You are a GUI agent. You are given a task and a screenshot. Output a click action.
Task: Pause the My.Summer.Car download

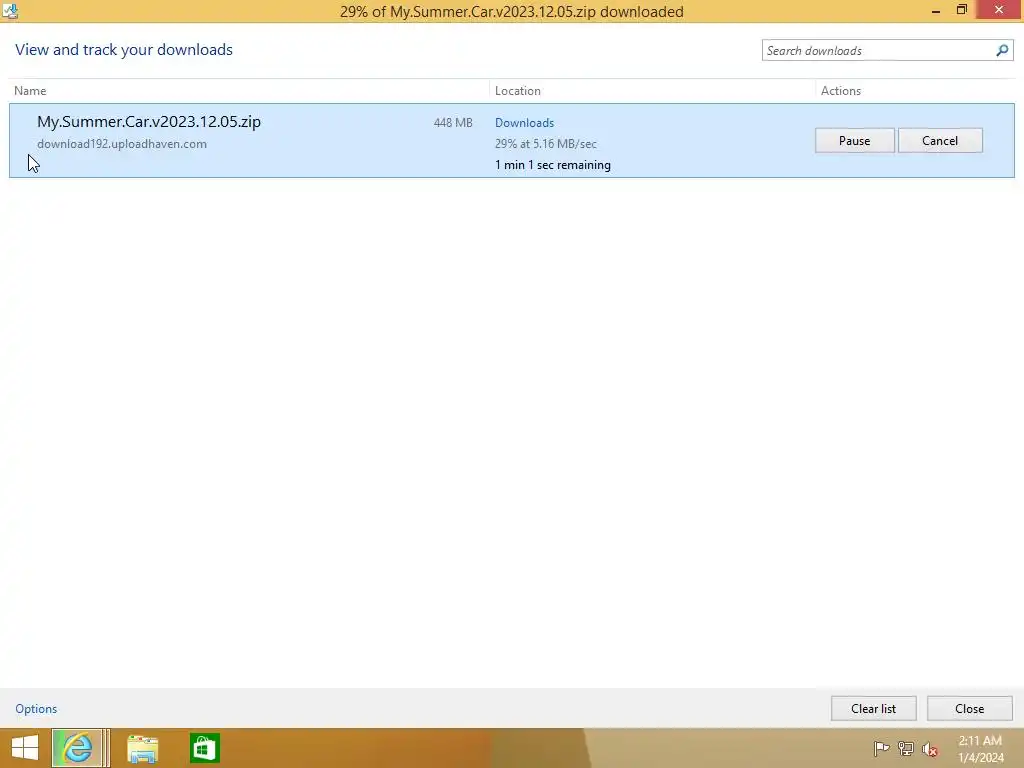pyautogui.click(x=854, y=140)
